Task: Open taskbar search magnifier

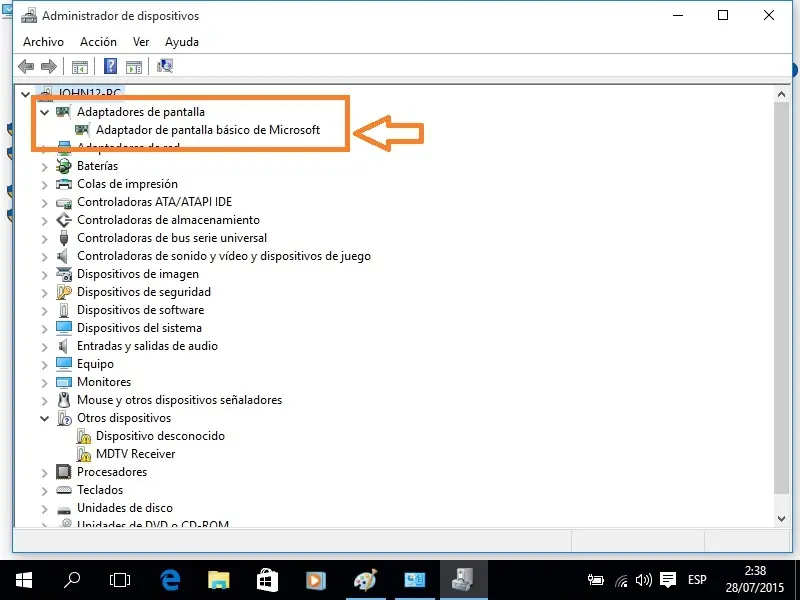Action: coord(72,580)
